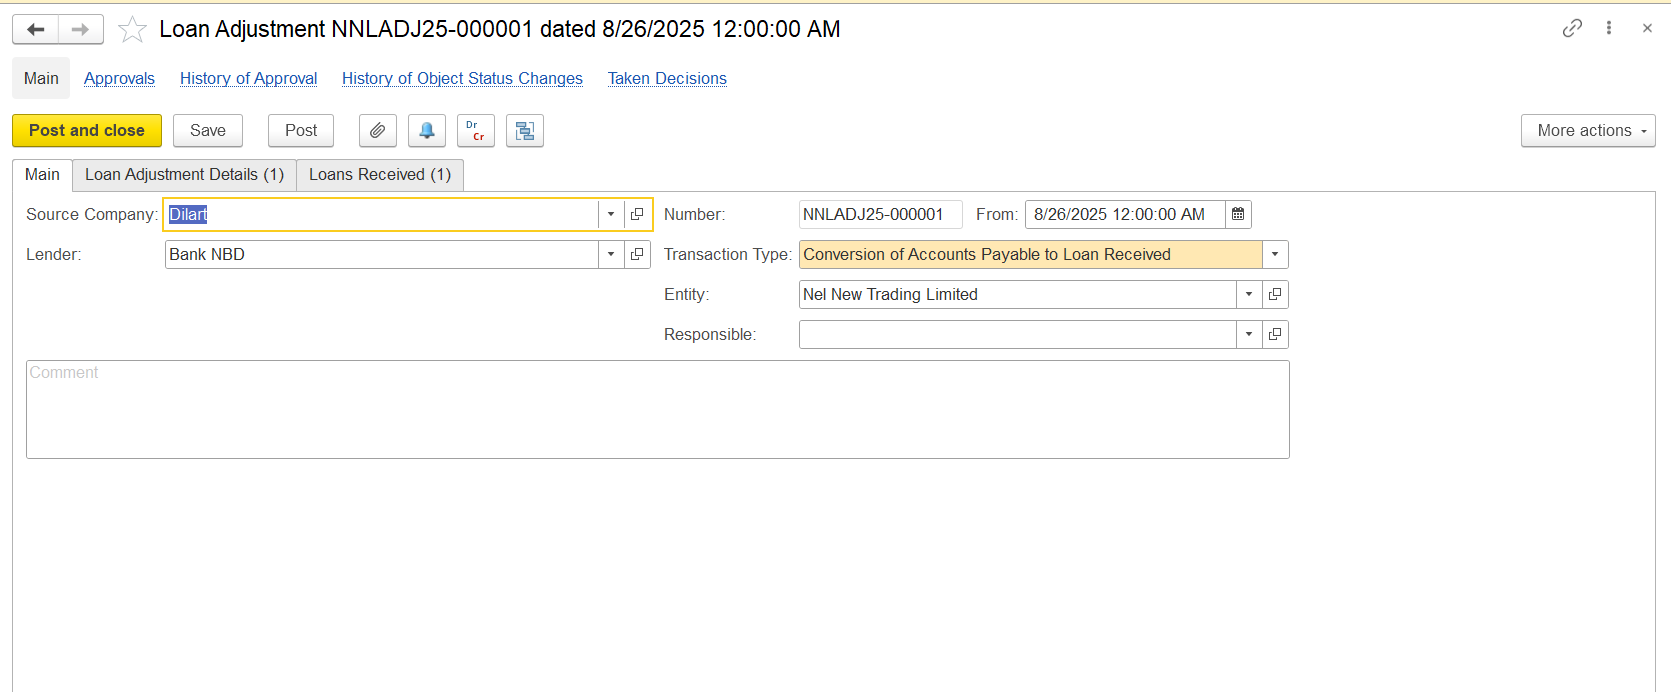Add document to favorites with star icon
Image resolution: width=1671 pixels, height=692 pixels.
(x=132, y=30)
